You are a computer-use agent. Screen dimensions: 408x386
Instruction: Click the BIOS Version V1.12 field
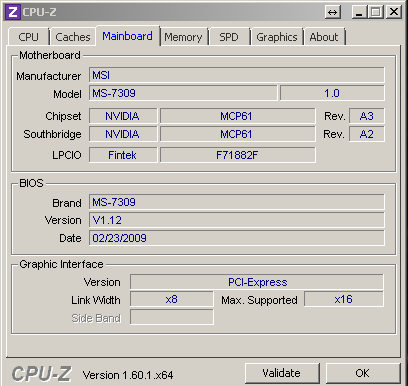click(x=237, y=220)
